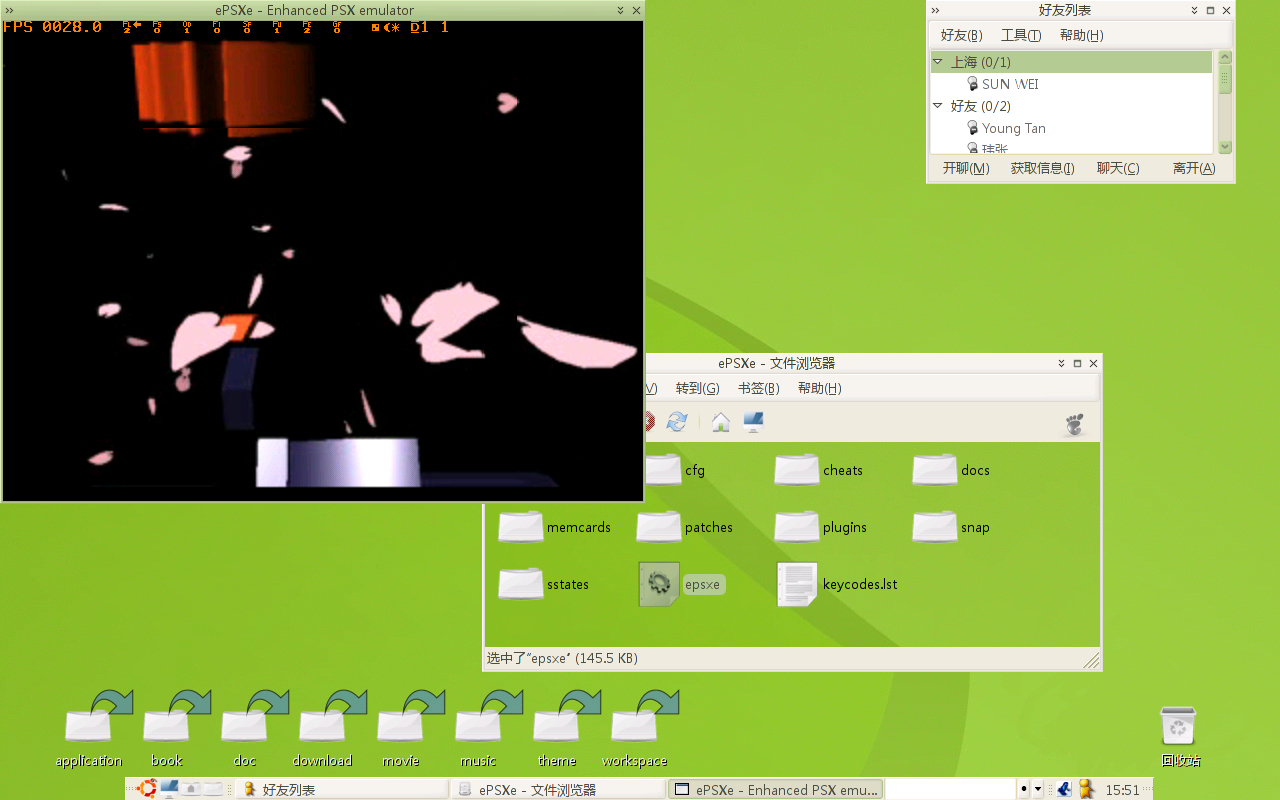Roll up the file browser window
Image resolution: width=1280 pixels, height=800 pixels.
1062,364
